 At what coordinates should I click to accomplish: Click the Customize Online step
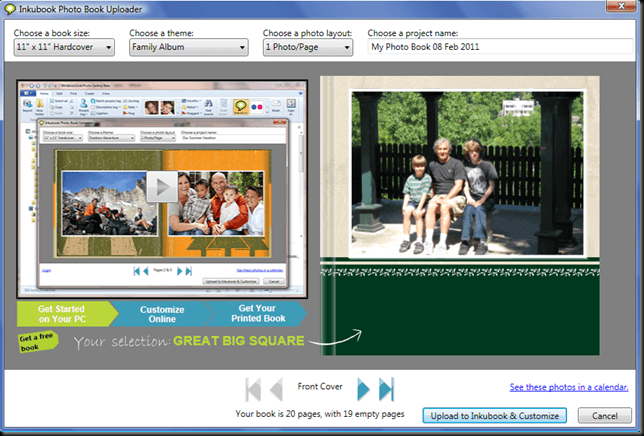162,314
